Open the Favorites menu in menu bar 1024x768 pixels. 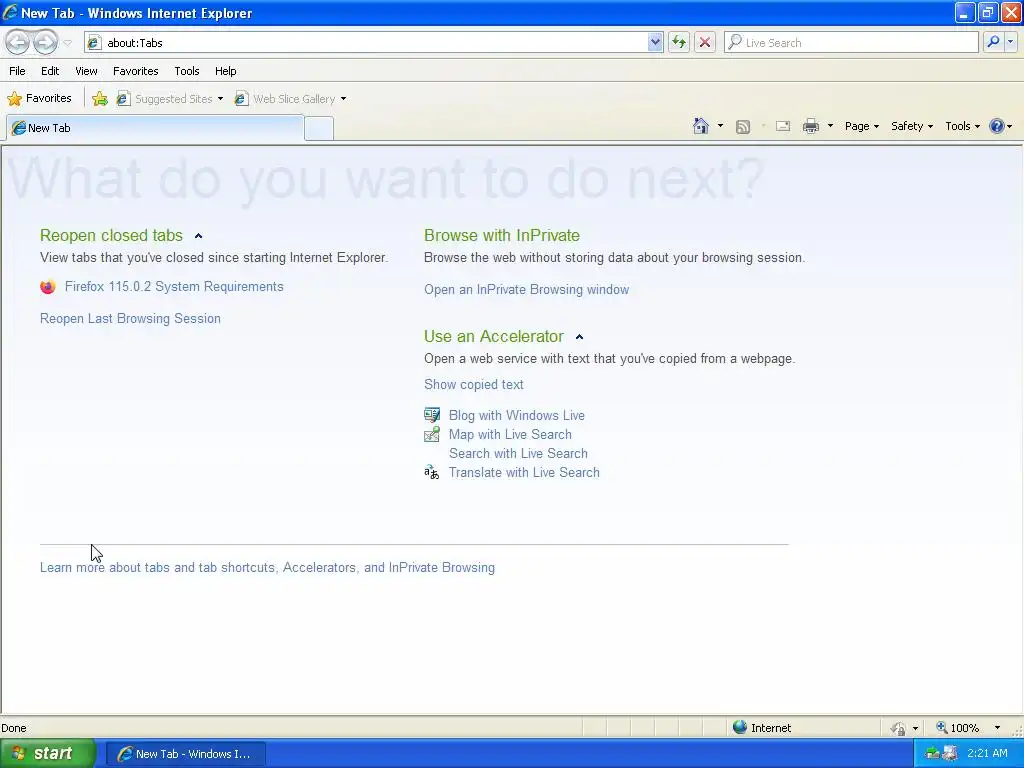[x=135, y=71]
